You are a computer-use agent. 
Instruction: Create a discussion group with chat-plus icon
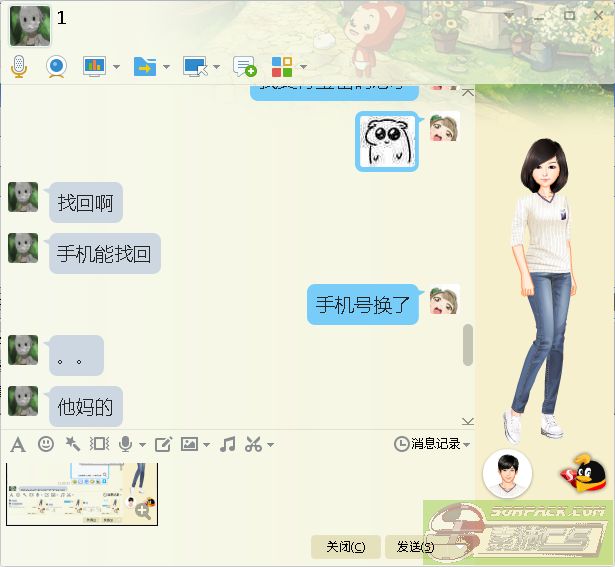245,66
